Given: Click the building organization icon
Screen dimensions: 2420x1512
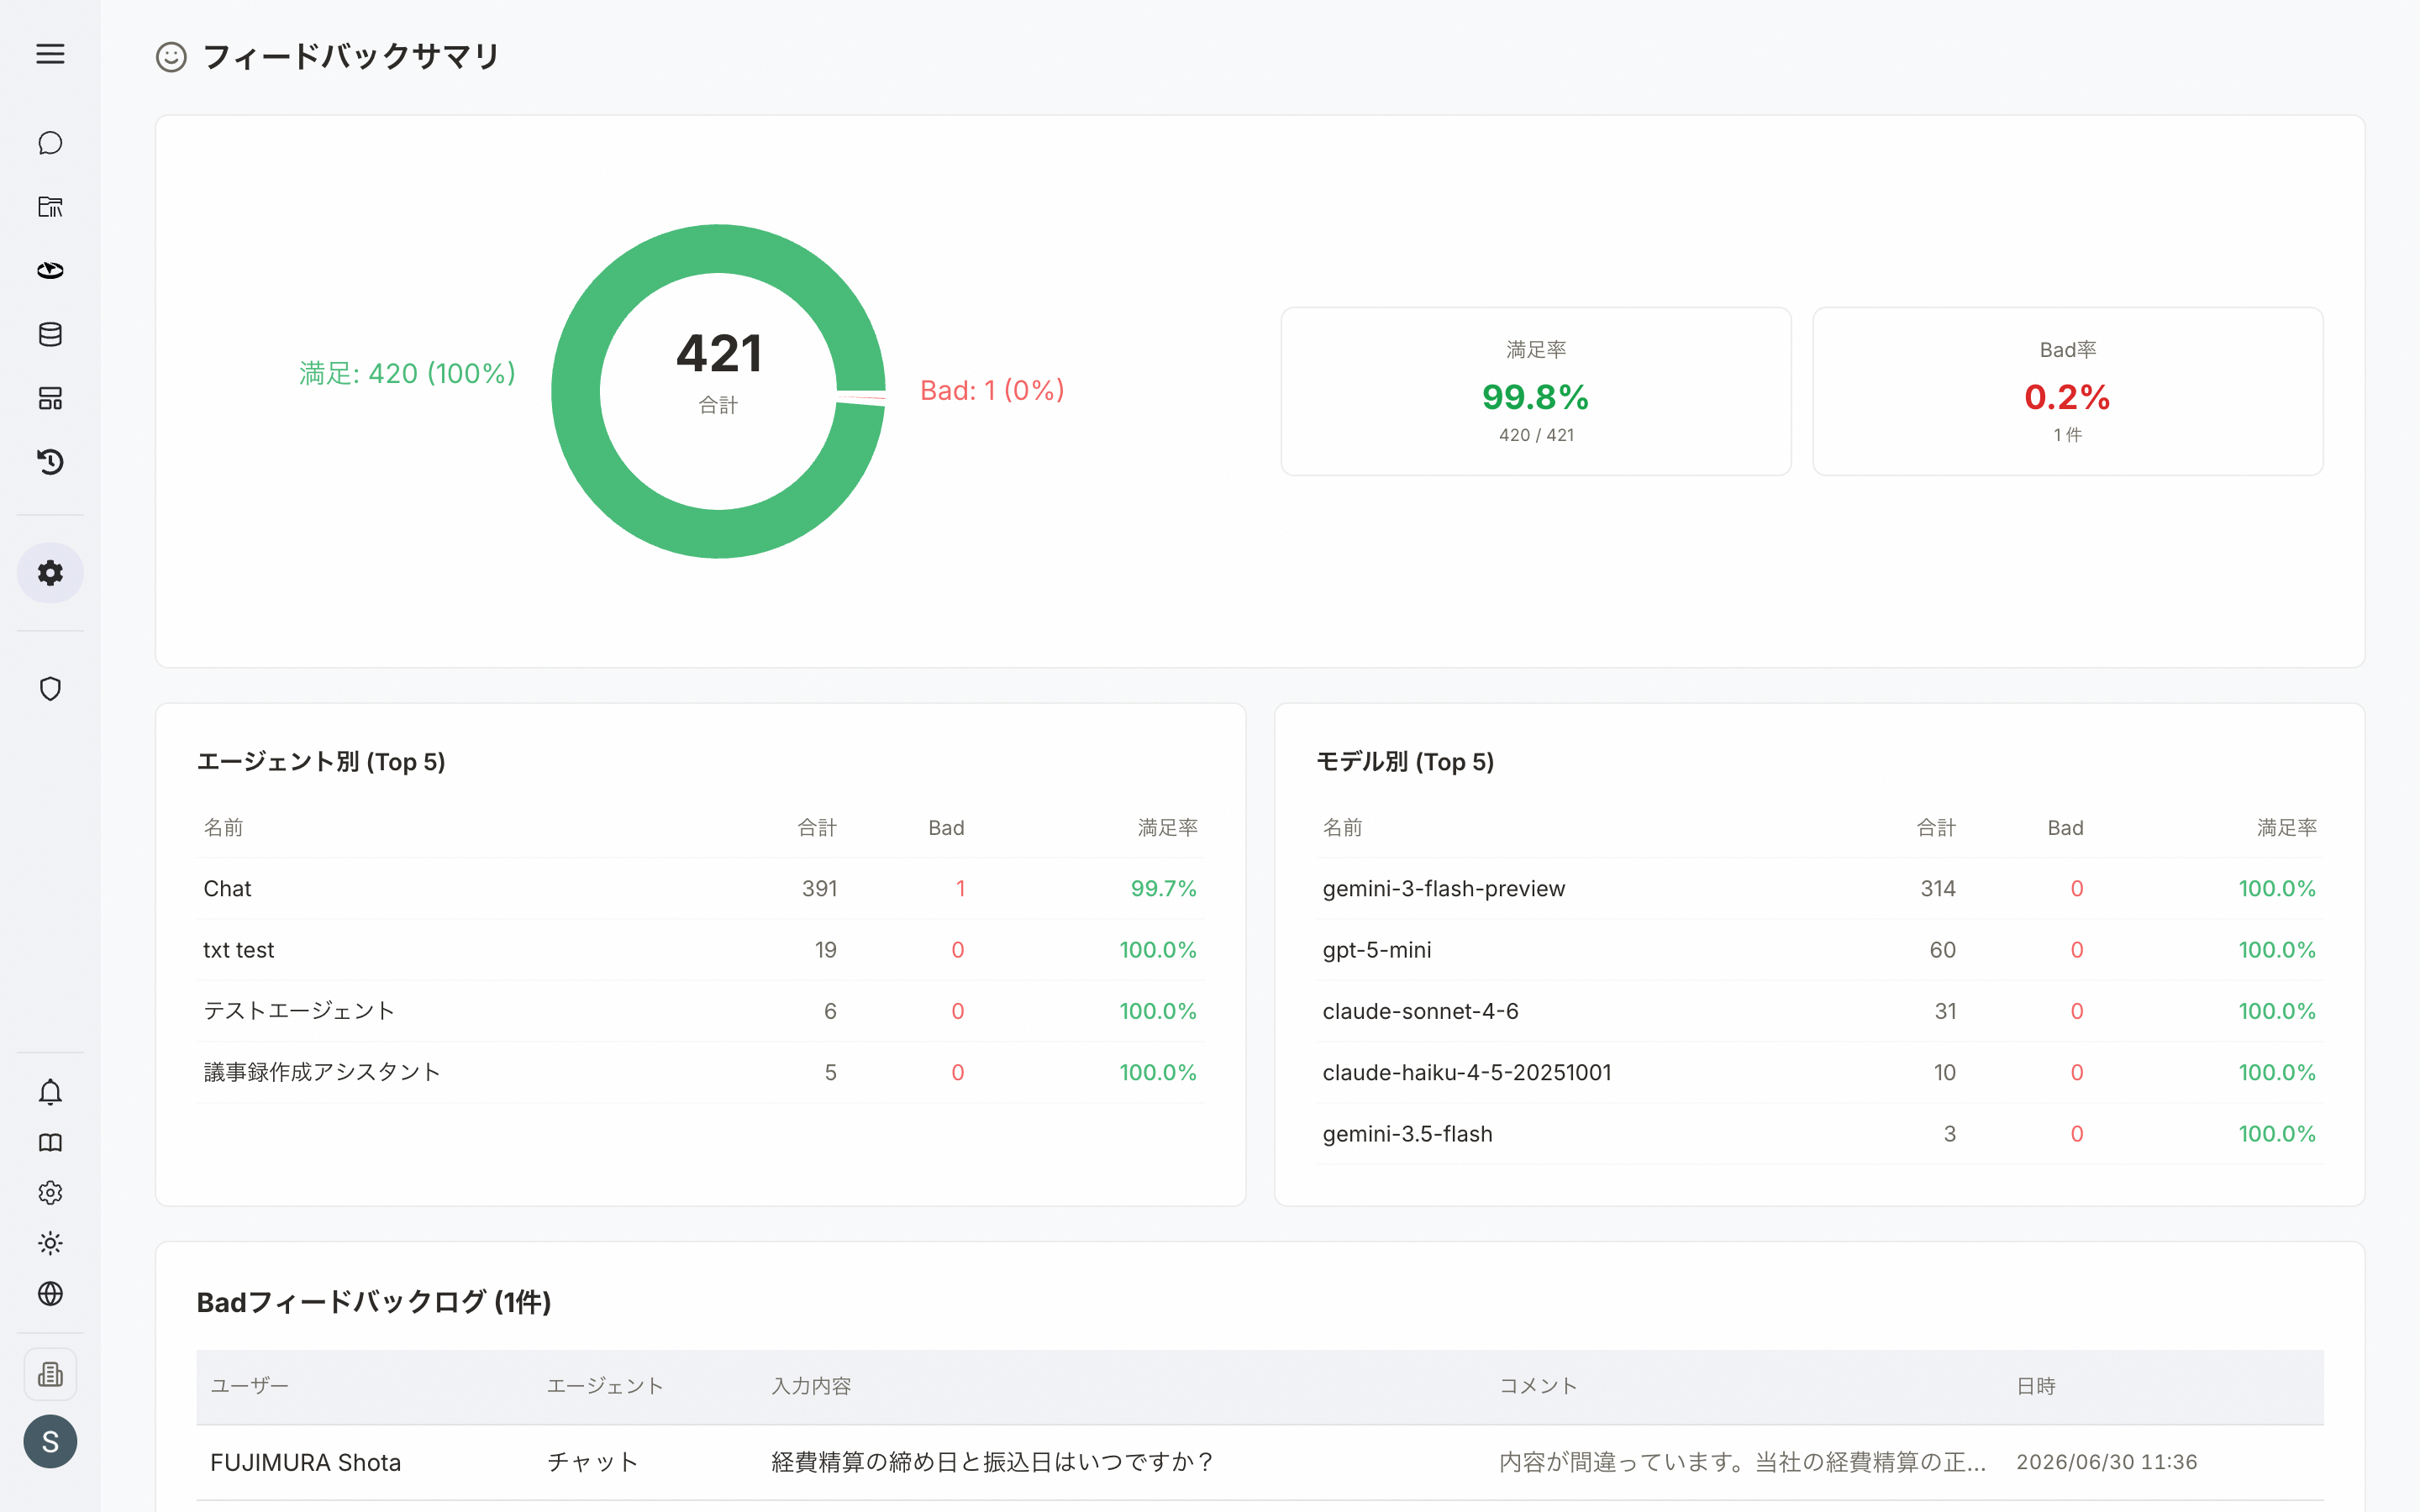Looking at the screenshot, I should point(50,1375).
